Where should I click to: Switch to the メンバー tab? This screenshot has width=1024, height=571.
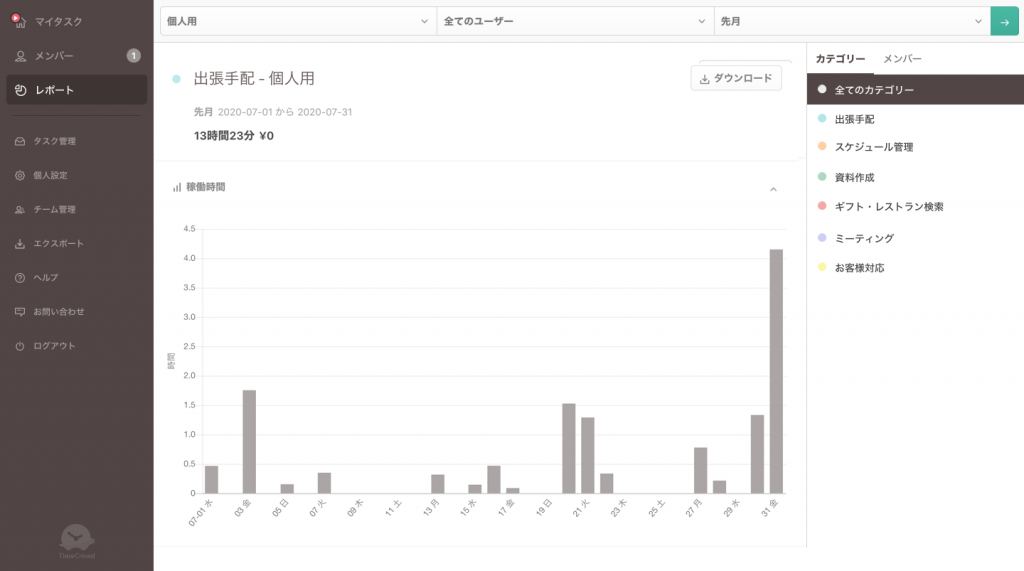[902, 59]
